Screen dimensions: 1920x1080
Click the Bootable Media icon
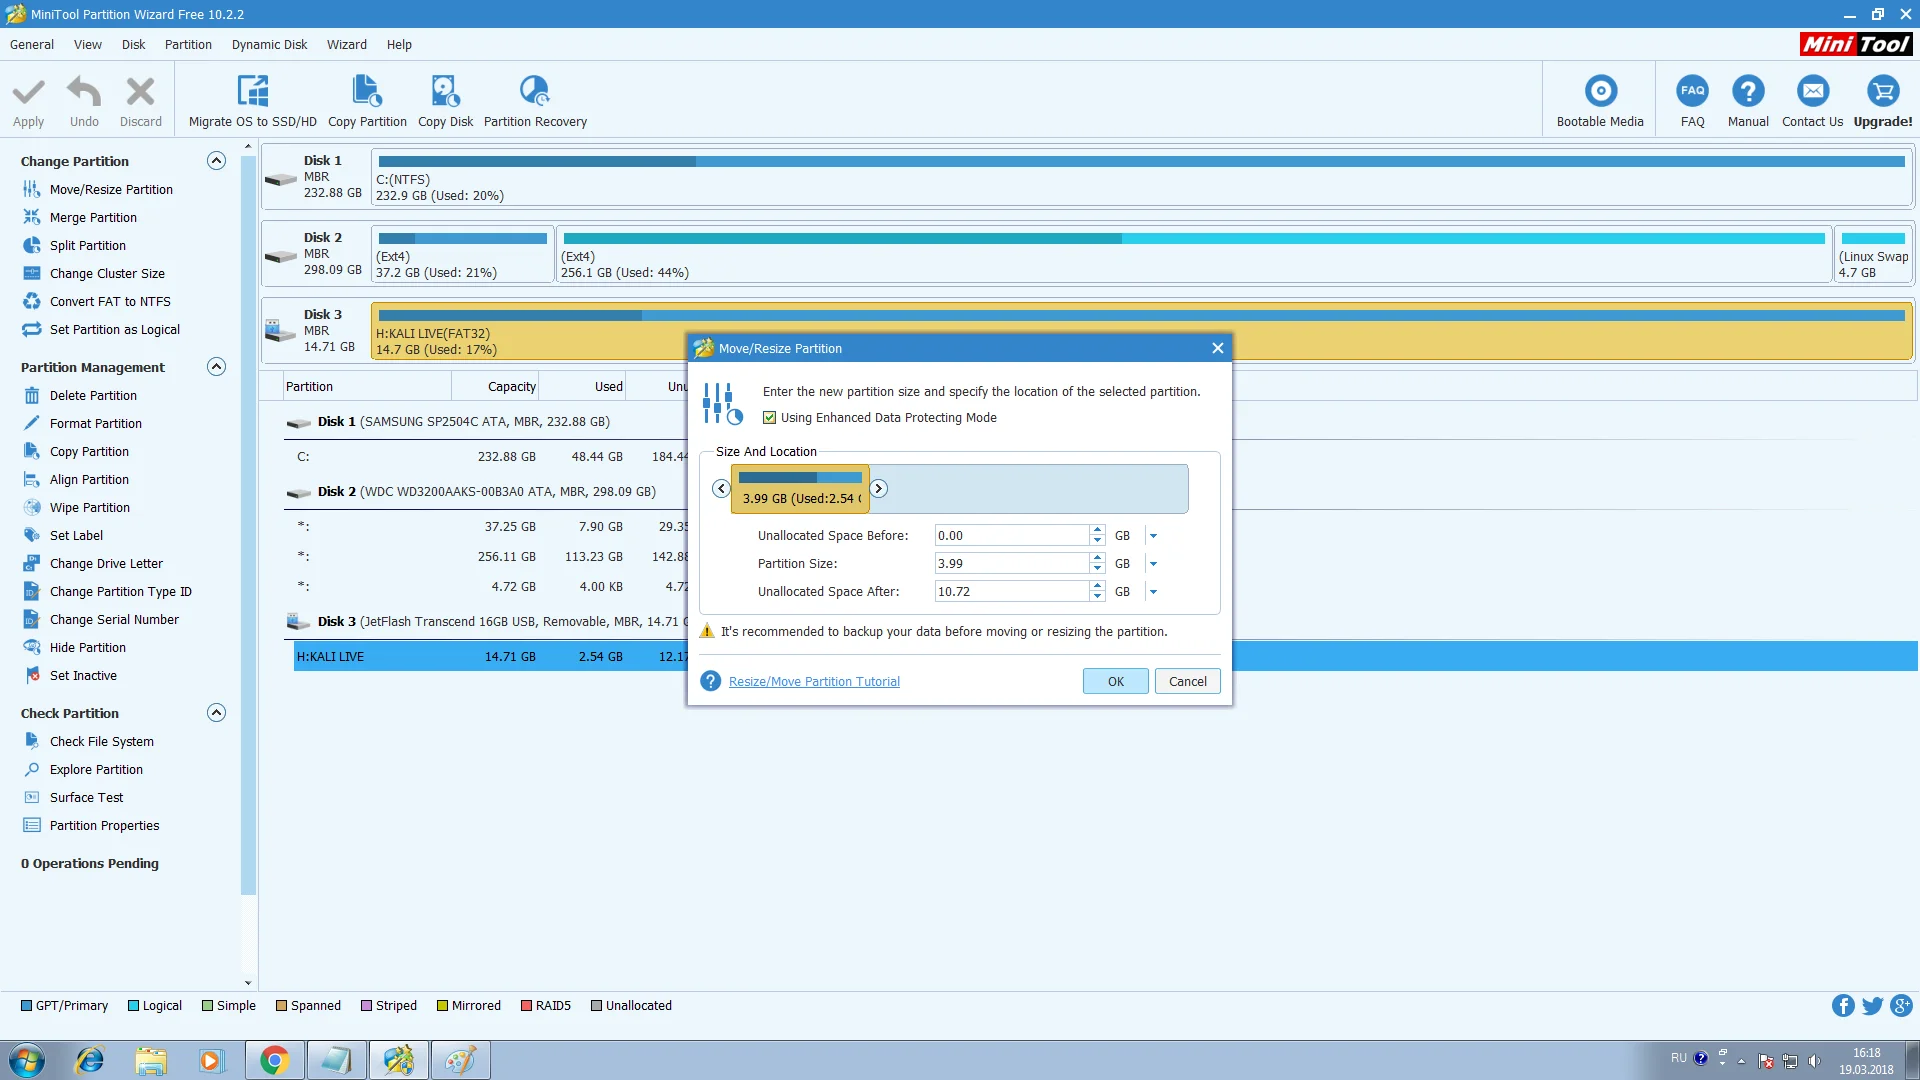tap(1600, 92)
